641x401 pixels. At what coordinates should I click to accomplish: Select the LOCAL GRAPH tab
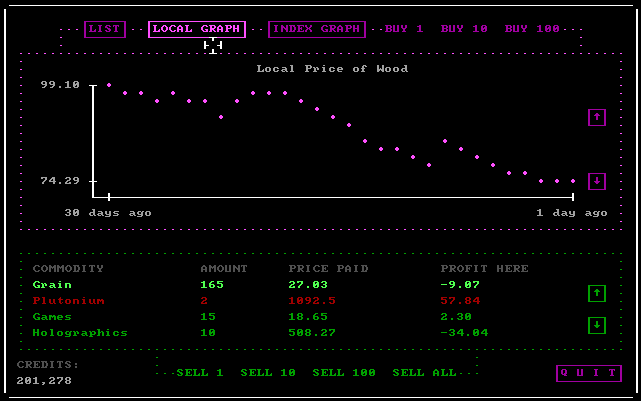tap(196, 29)
